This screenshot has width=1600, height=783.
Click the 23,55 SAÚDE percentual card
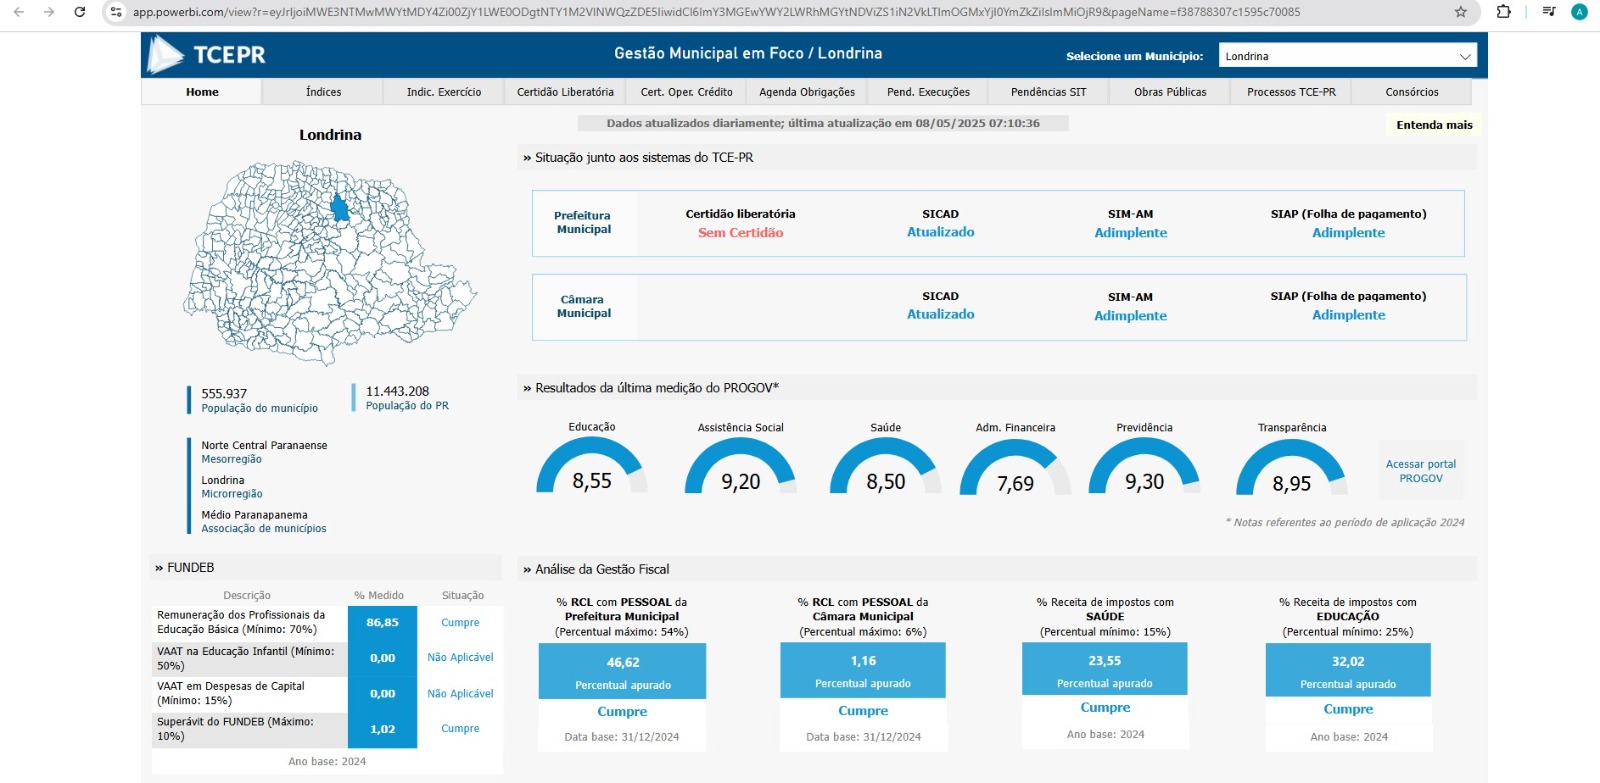point(1105,669)
